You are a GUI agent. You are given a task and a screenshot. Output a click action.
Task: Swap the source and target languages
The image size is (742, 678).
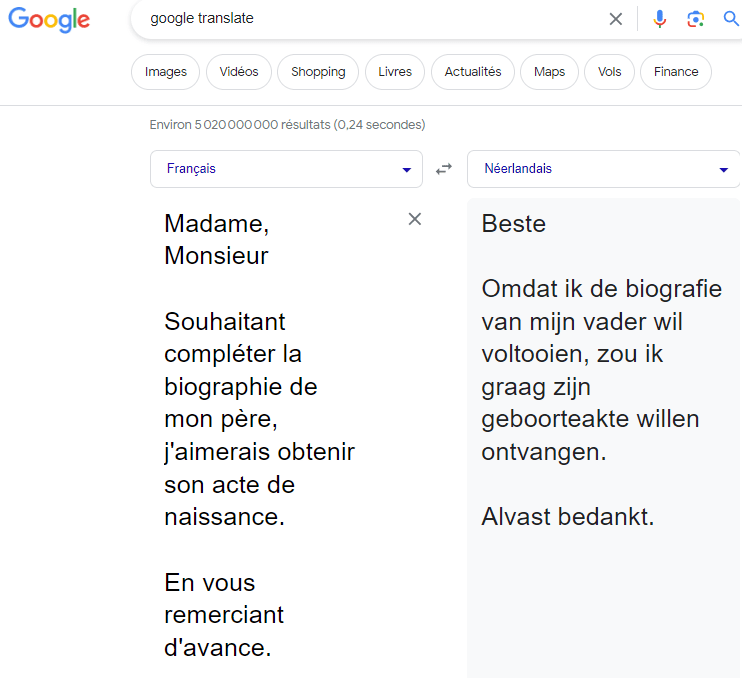[x=444, y=170]
